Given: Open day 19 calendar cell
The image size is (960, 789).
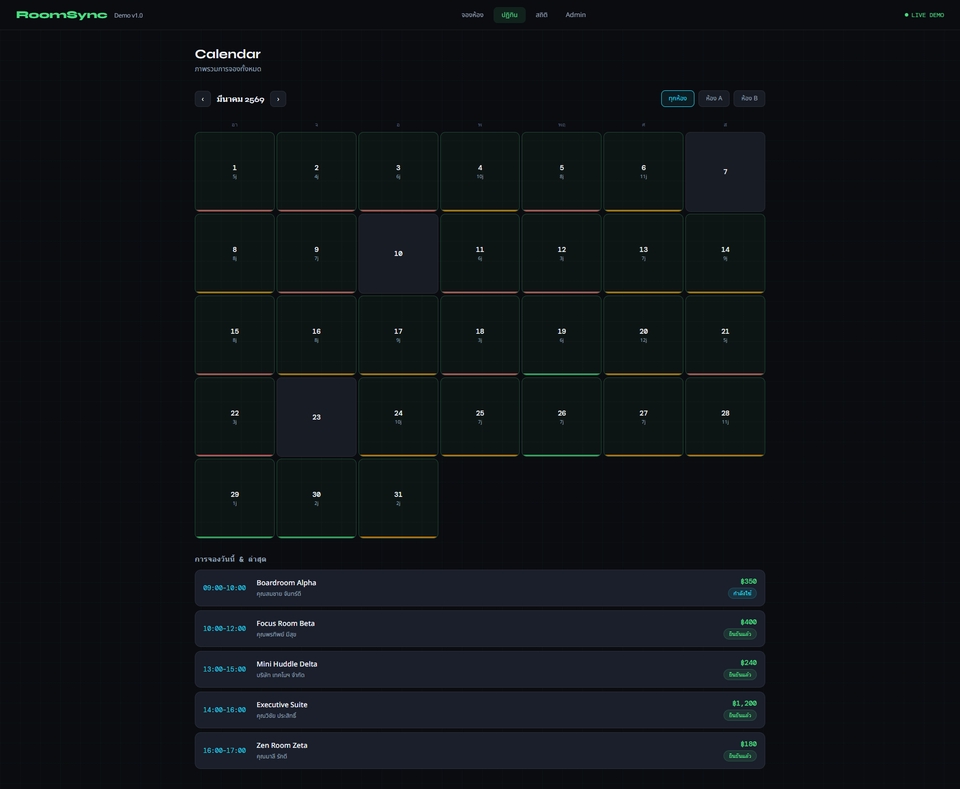Looking at the screenshot, I should [x=561, y=335].
